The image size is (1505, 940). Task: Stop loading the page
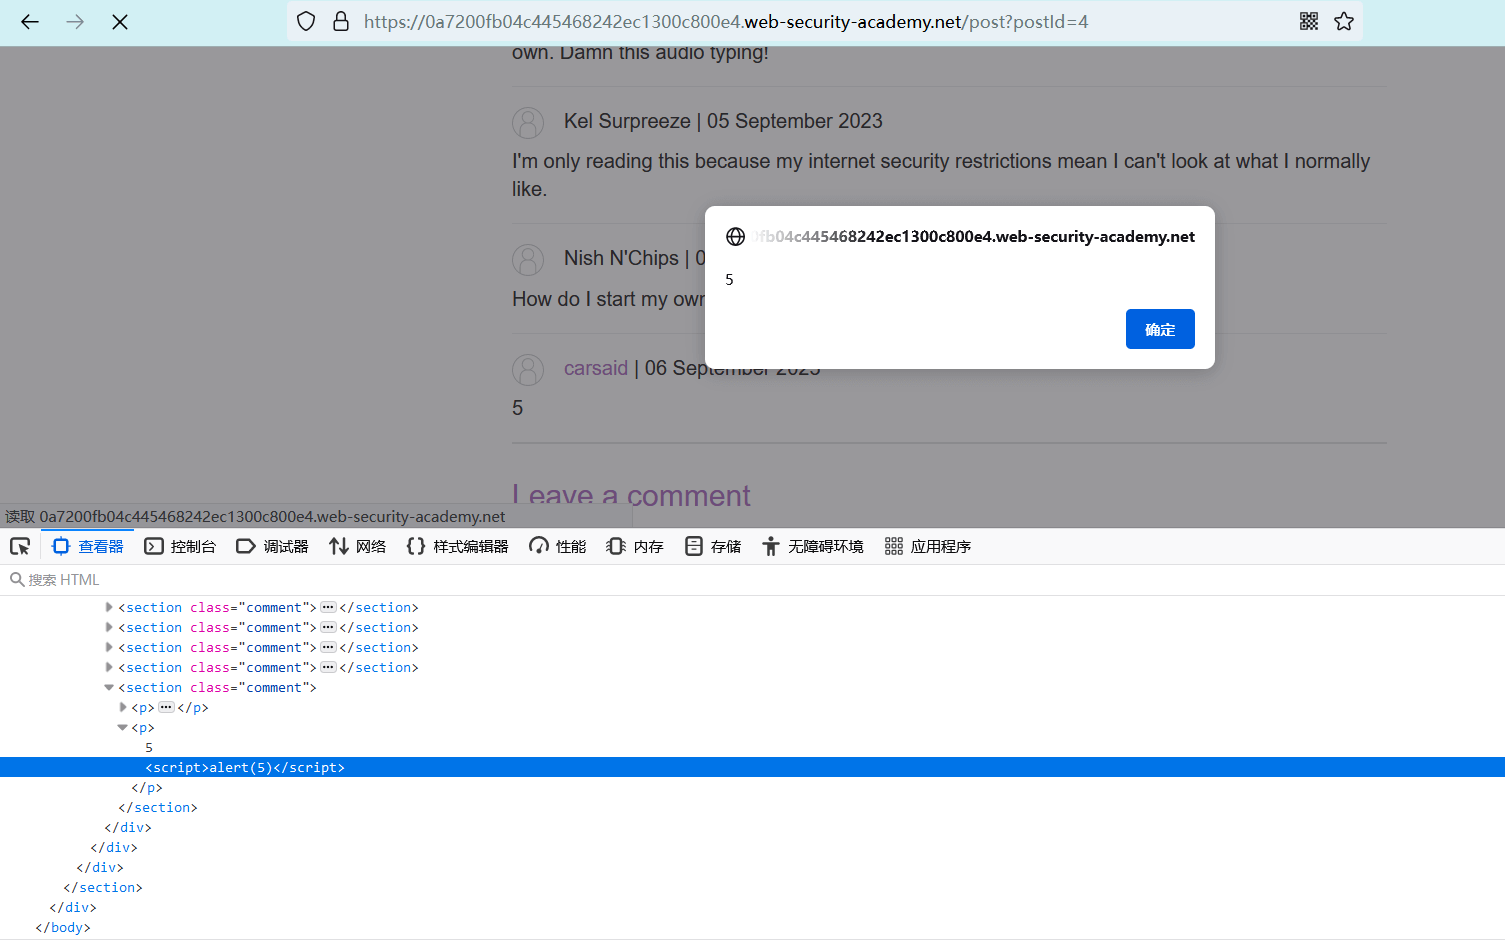tap(120, 22)
